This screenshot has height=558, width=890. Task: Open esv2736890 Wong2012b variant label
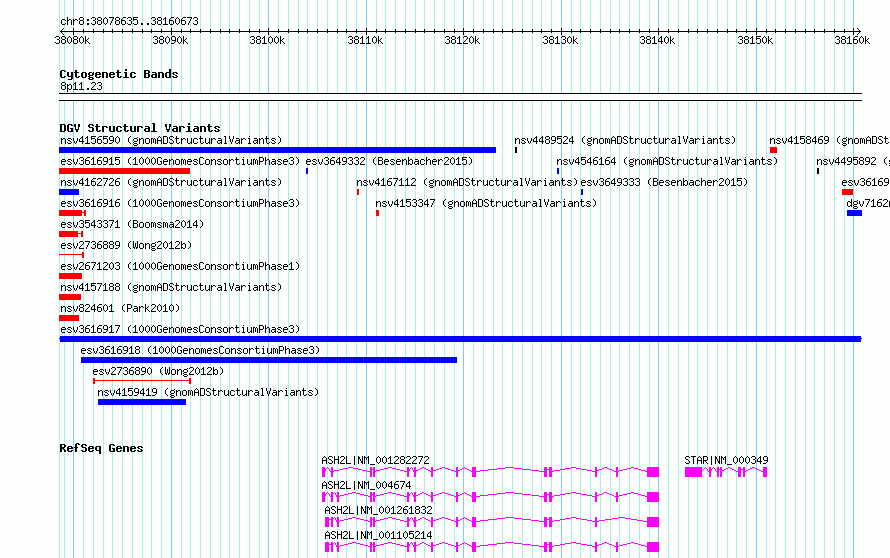click(158, 371)
